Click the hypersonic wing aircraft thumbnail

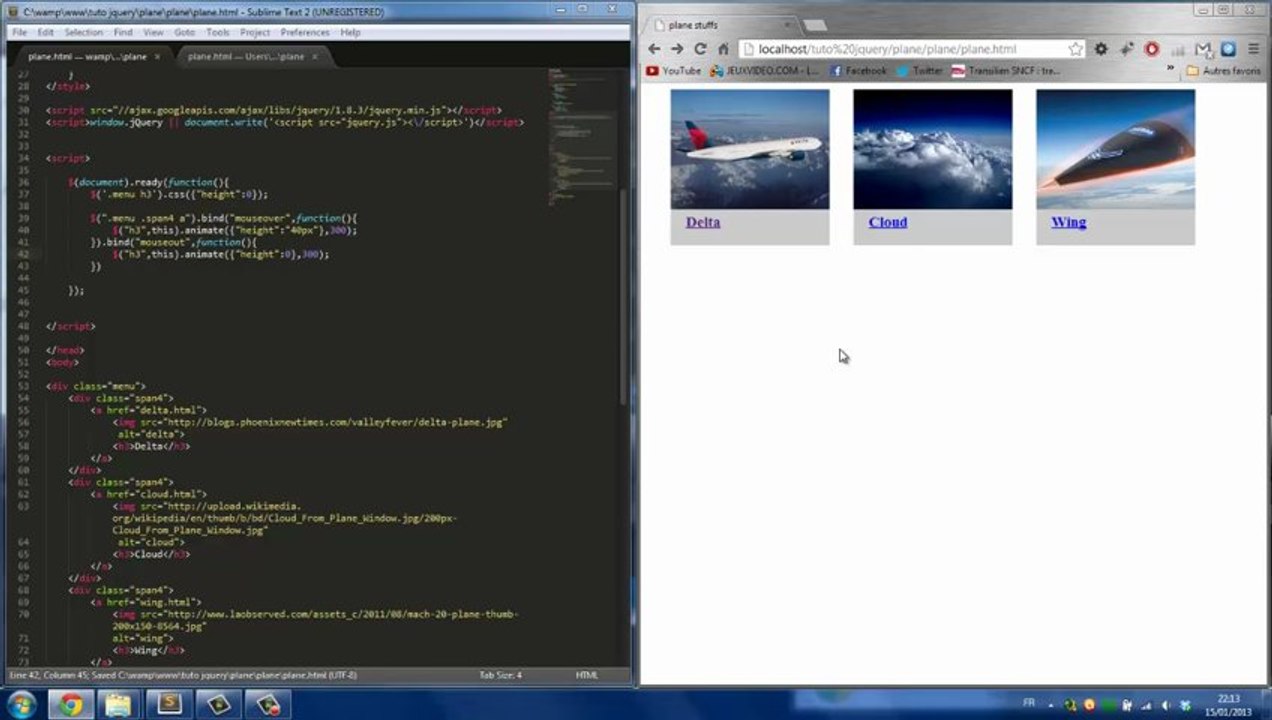1115,149
